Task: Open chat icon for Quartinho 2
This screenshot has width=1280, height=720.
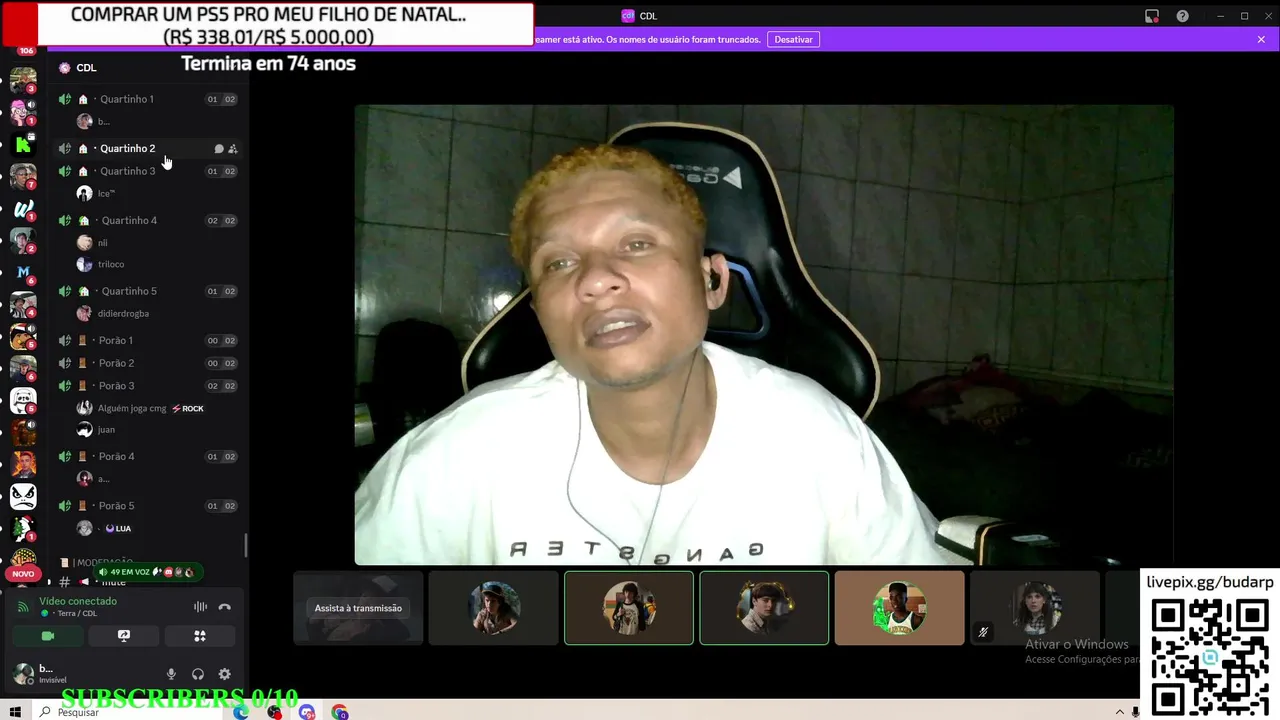Action: (x=219, y=149)
